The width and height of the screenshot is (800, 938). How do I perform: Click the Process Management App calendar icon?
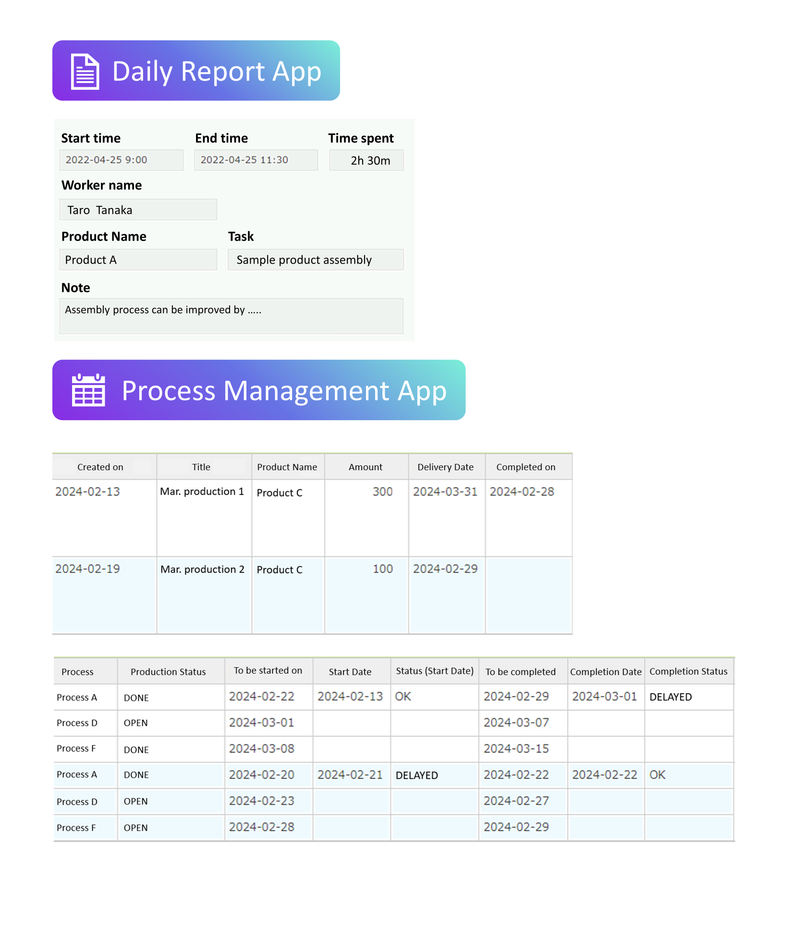88,390
